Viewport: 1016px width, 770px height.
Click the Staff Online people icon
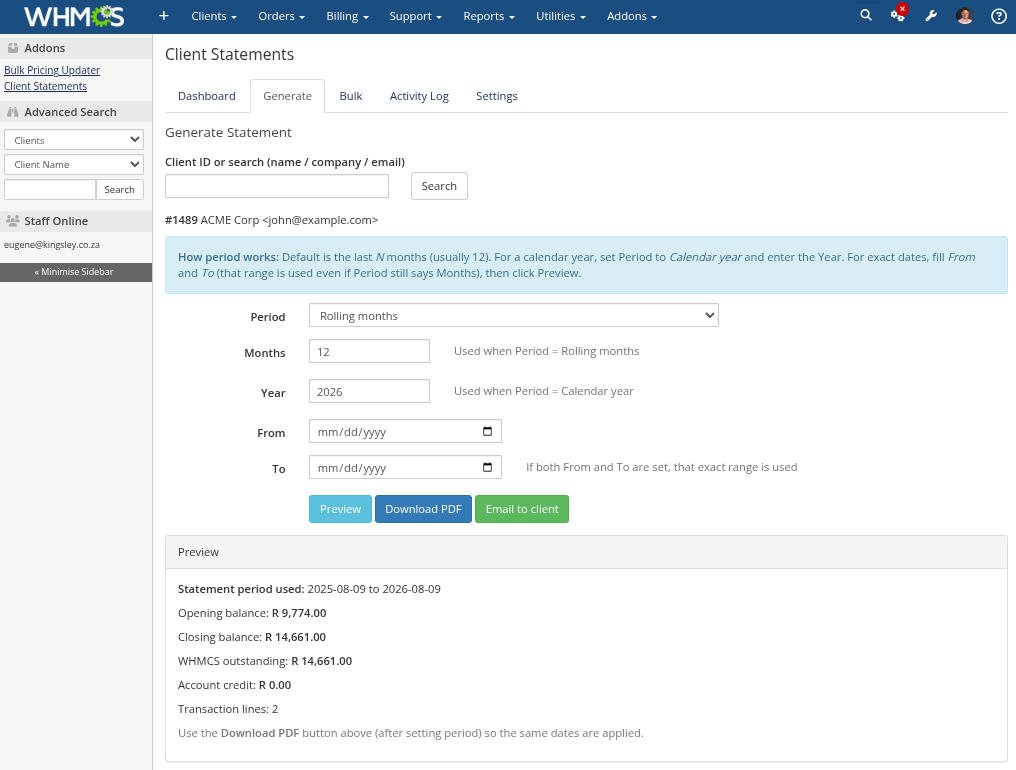[12, 220]
